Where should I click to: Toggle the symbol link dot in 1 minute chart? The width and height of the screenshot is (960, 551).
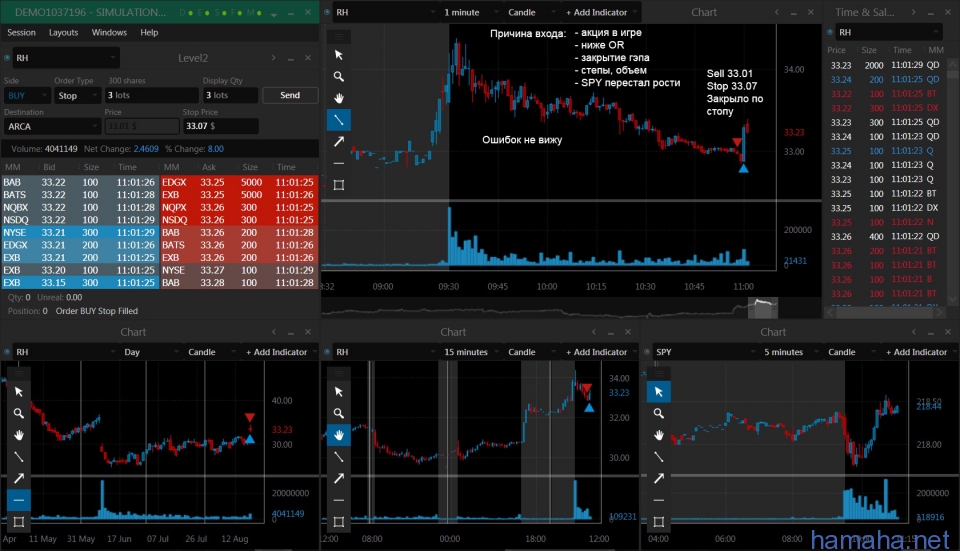[x=328, y=12]
